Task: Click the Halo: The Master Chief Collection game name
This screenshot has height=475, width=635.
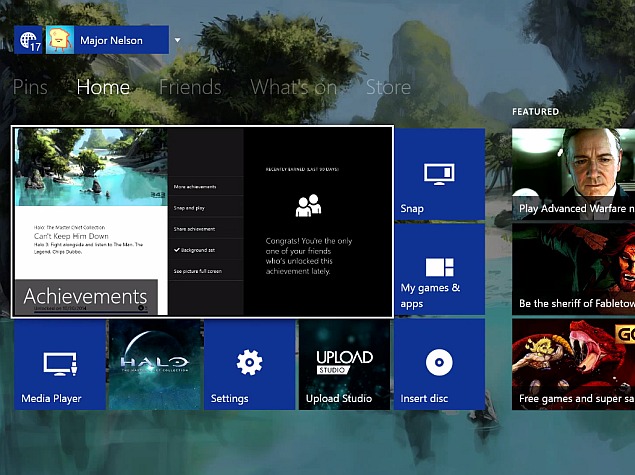Action: tap(69, 227)
